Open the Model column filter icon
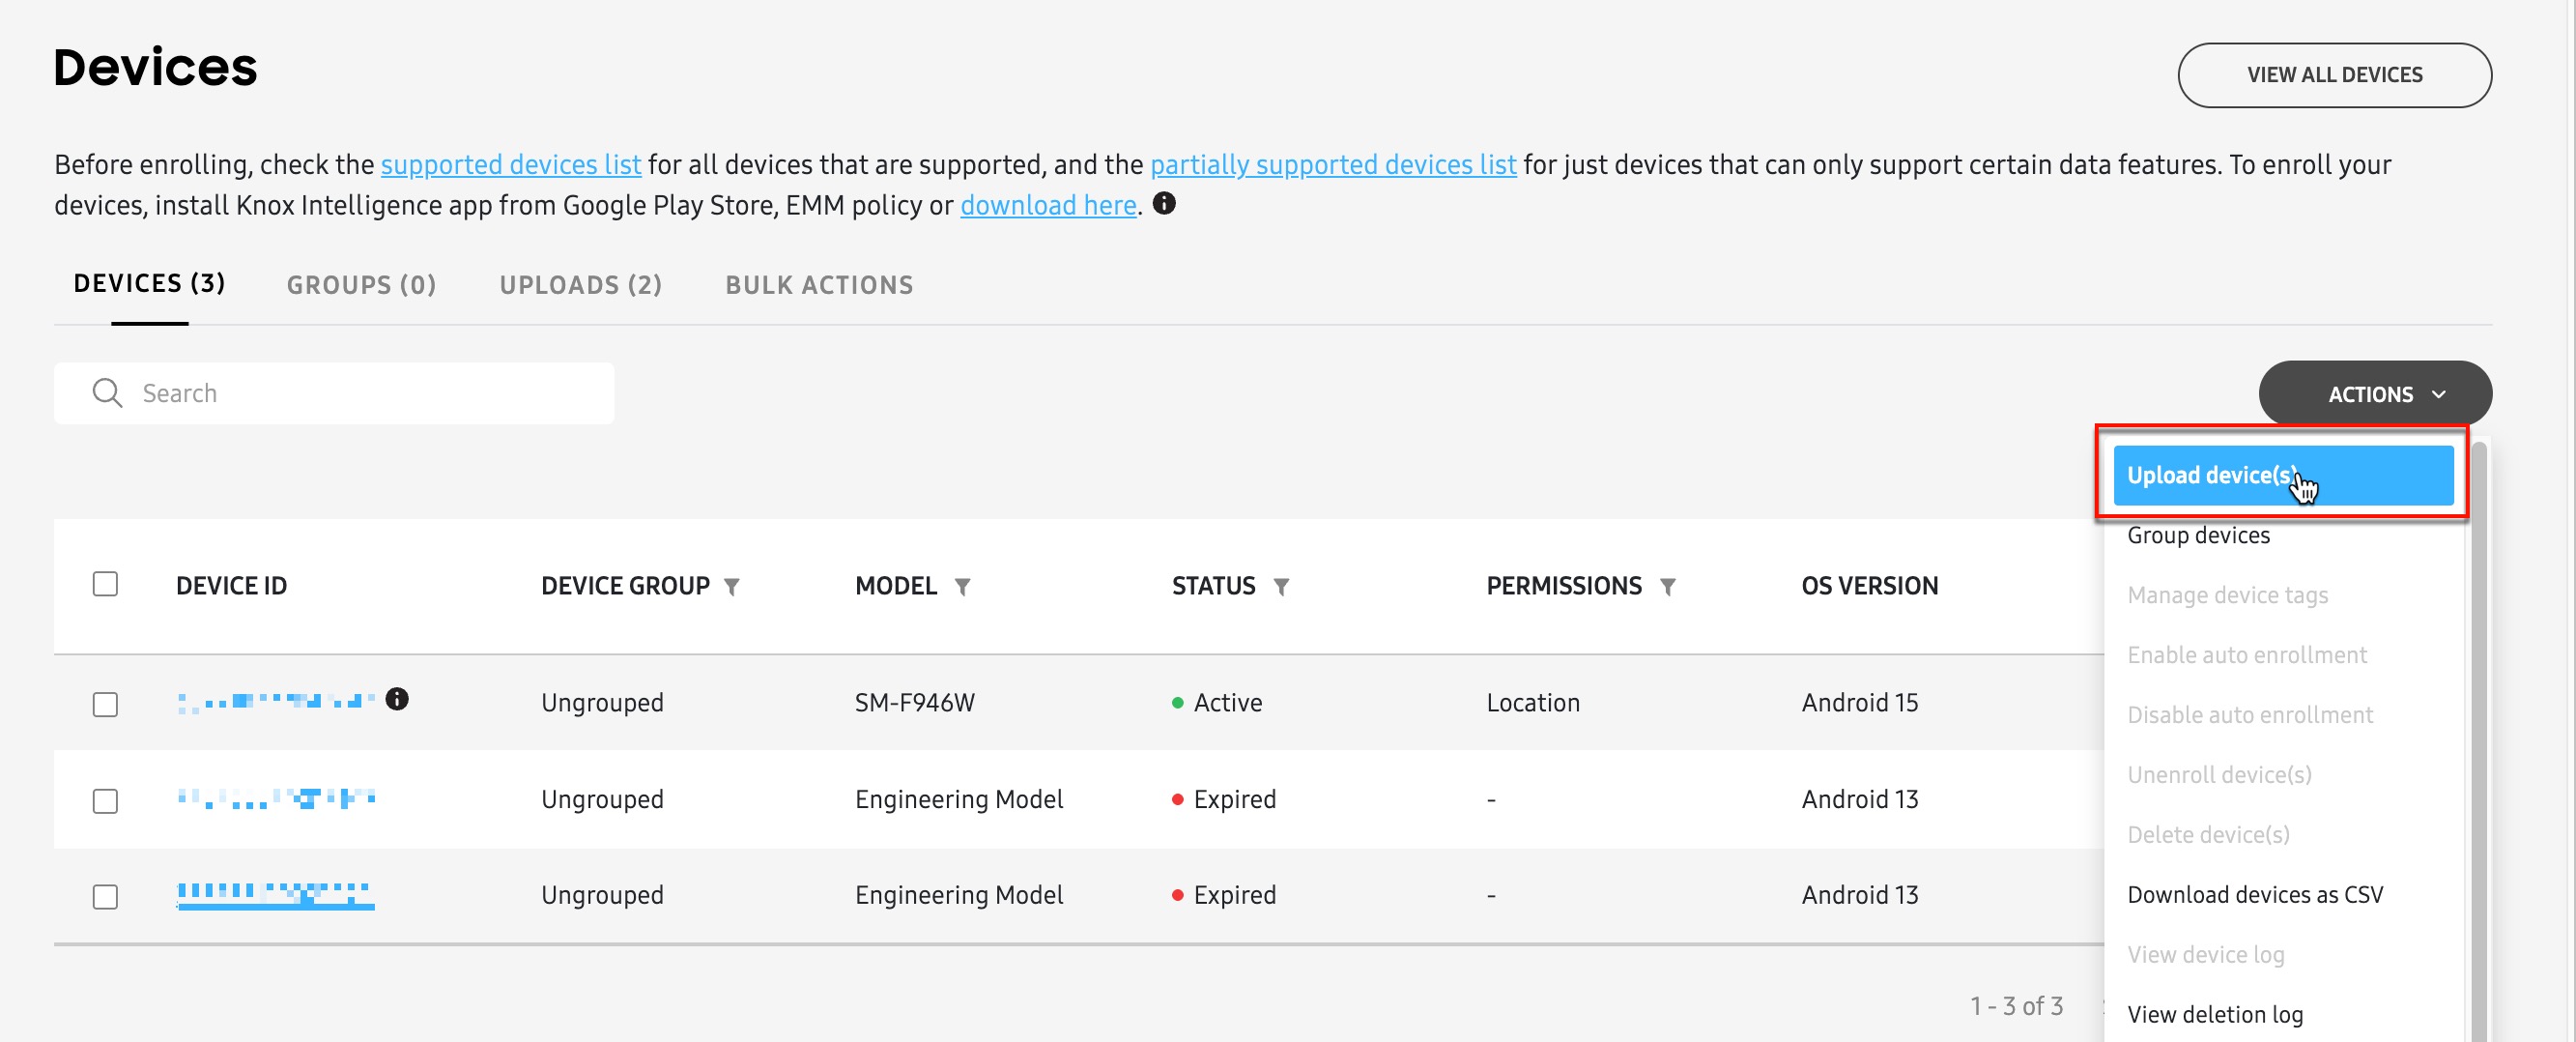The width and height of the screenshot is (2576, 1042). click(x=962, y=587)
